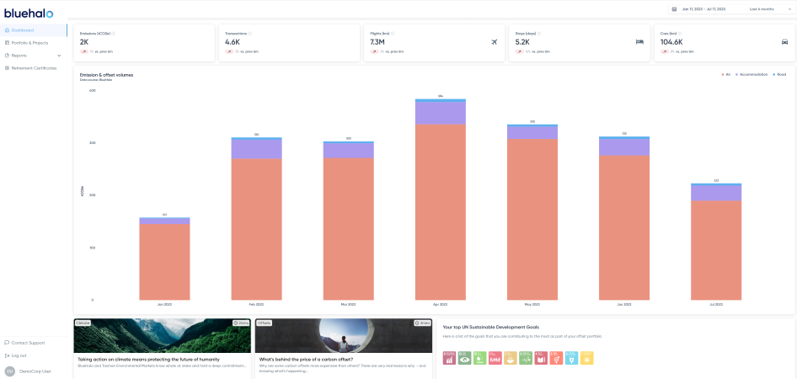Click the Stays info icon
This screenshot has height=379, width=797.
539,34
